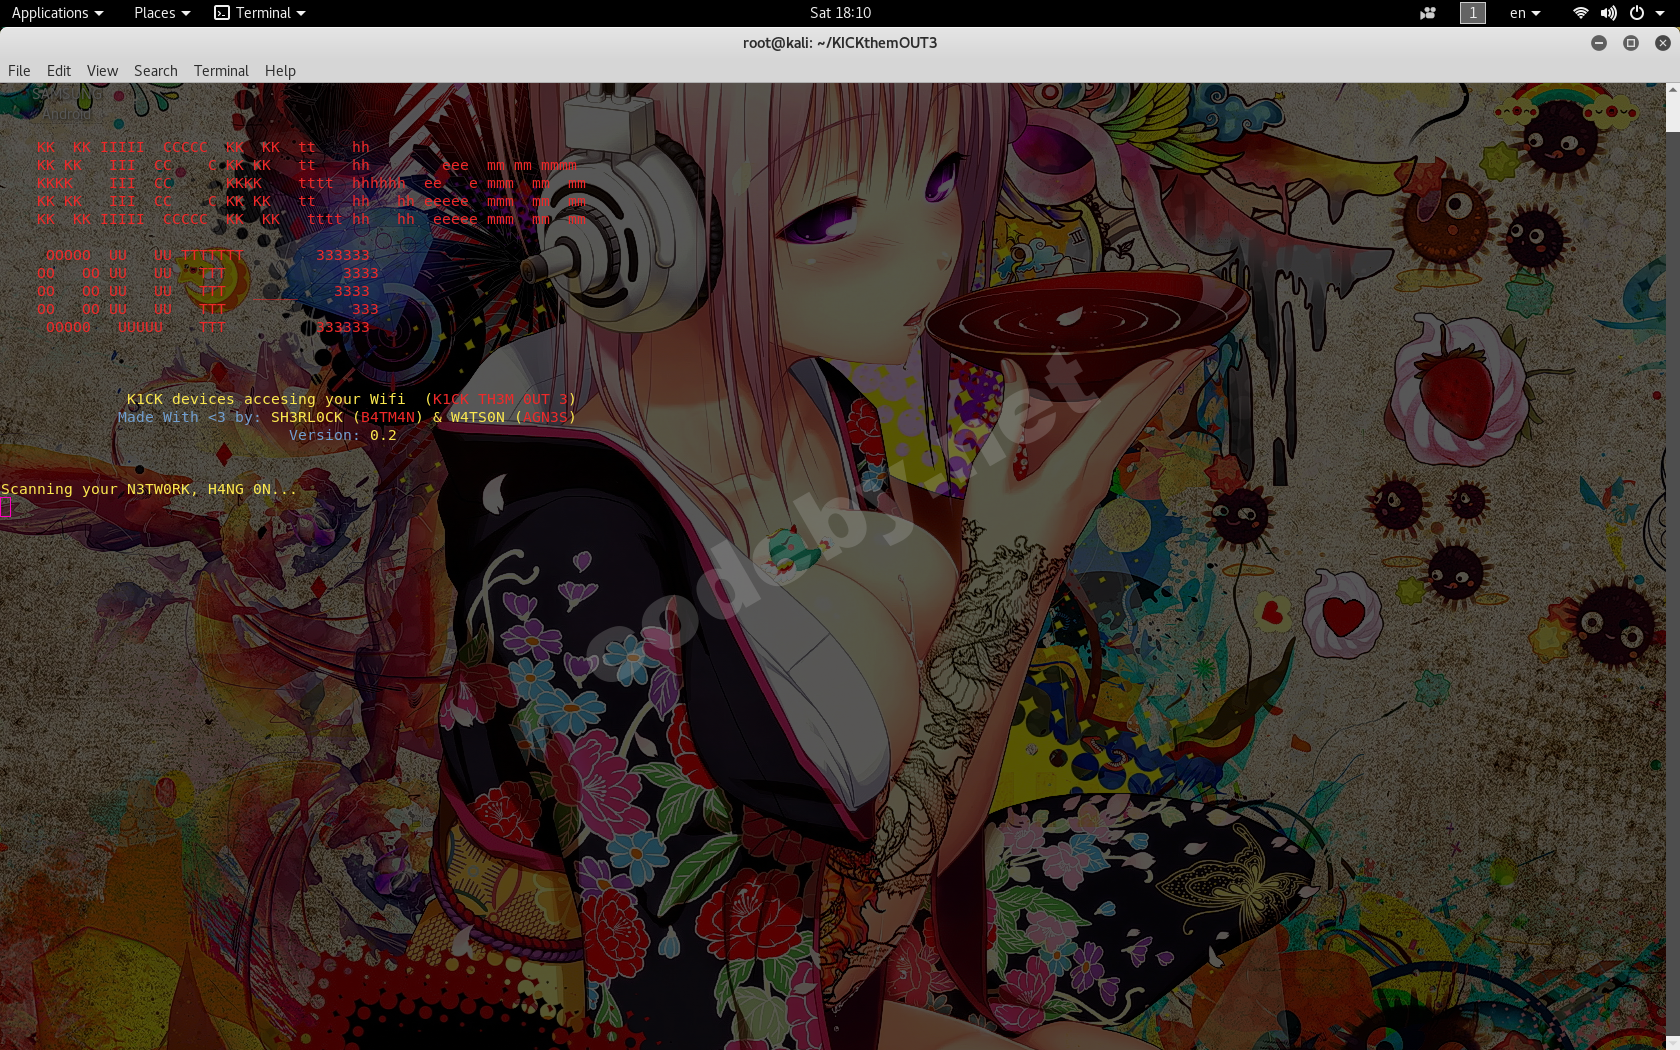Click the screen recording camera icon
Viewport: 1680px width, 1050px height.
click(x=1428, y=13)
